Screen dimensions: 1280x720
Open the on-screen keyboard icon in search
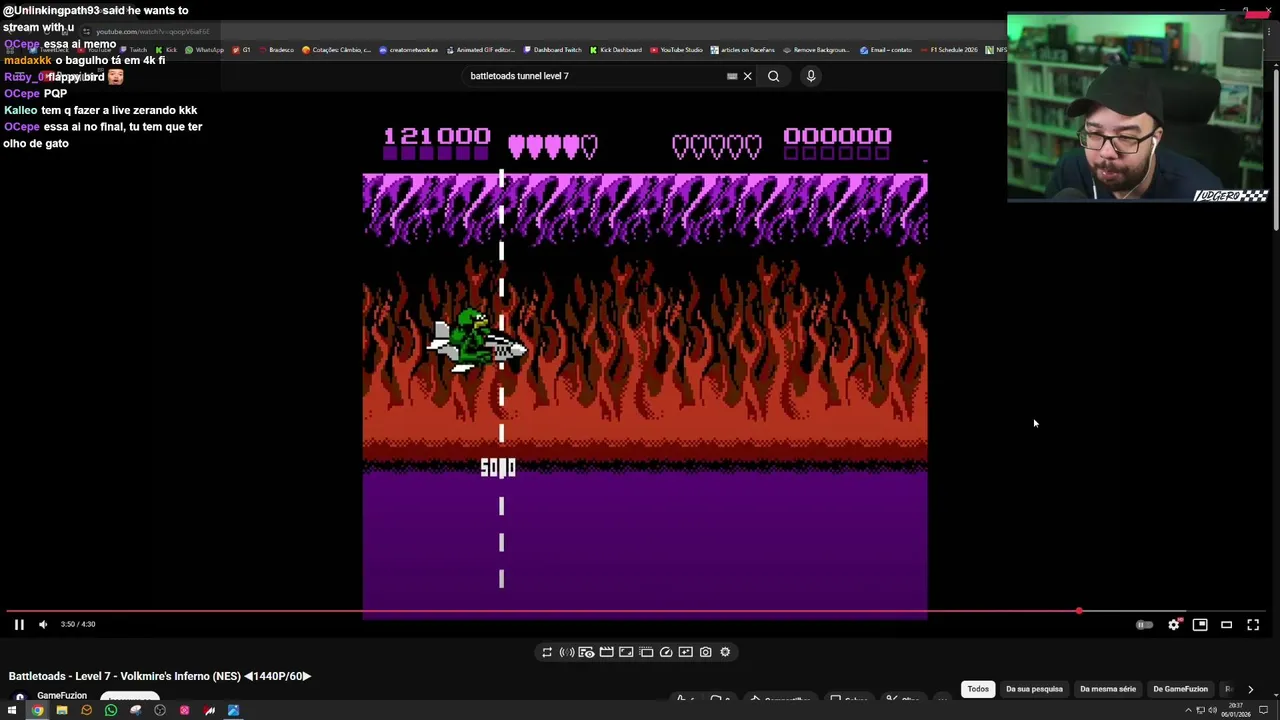(x=732, y=76)
